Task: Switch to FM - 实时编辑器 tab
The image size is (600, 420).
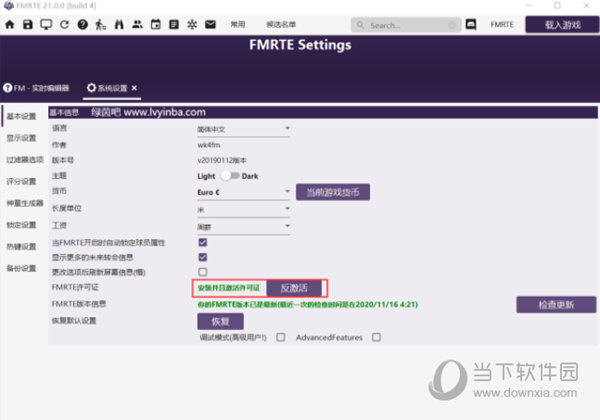Action: 36,88
